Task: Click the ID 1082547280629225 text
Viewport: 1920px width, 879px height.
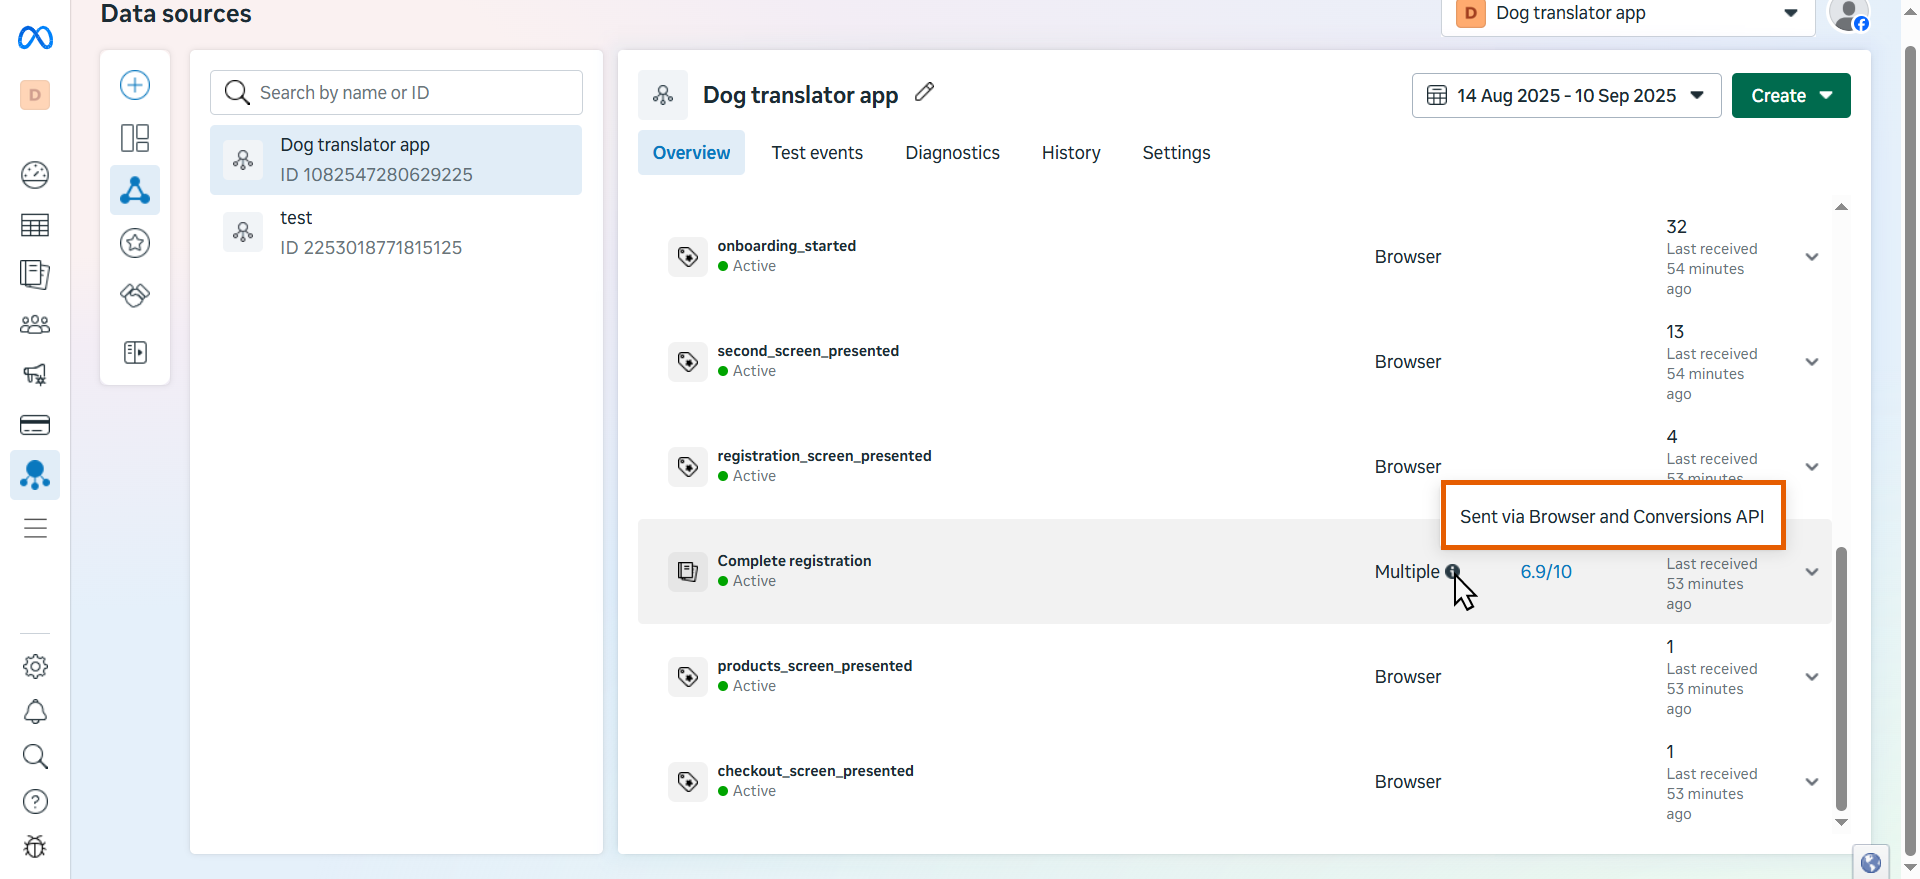Action: (x=376, y=175)
